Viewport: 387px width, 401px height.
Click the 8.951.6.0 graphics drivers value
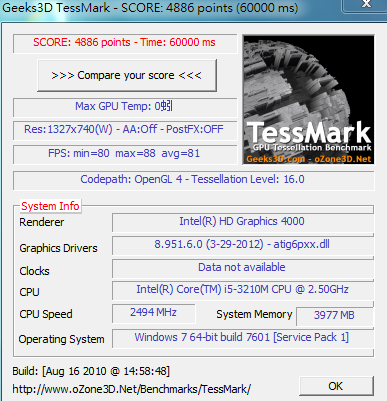(x=242, y=245)
